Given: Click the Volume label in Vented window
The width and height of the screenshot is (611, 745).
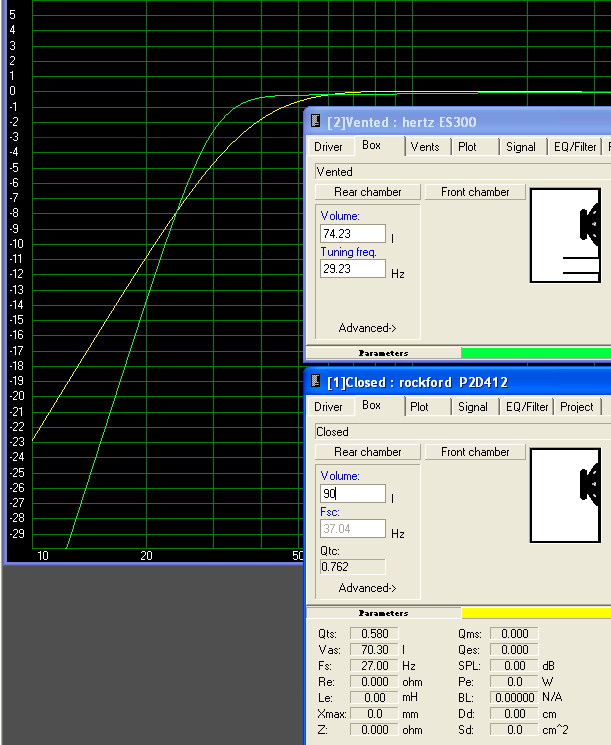Looking at the screenshot, I should (340, 216).
